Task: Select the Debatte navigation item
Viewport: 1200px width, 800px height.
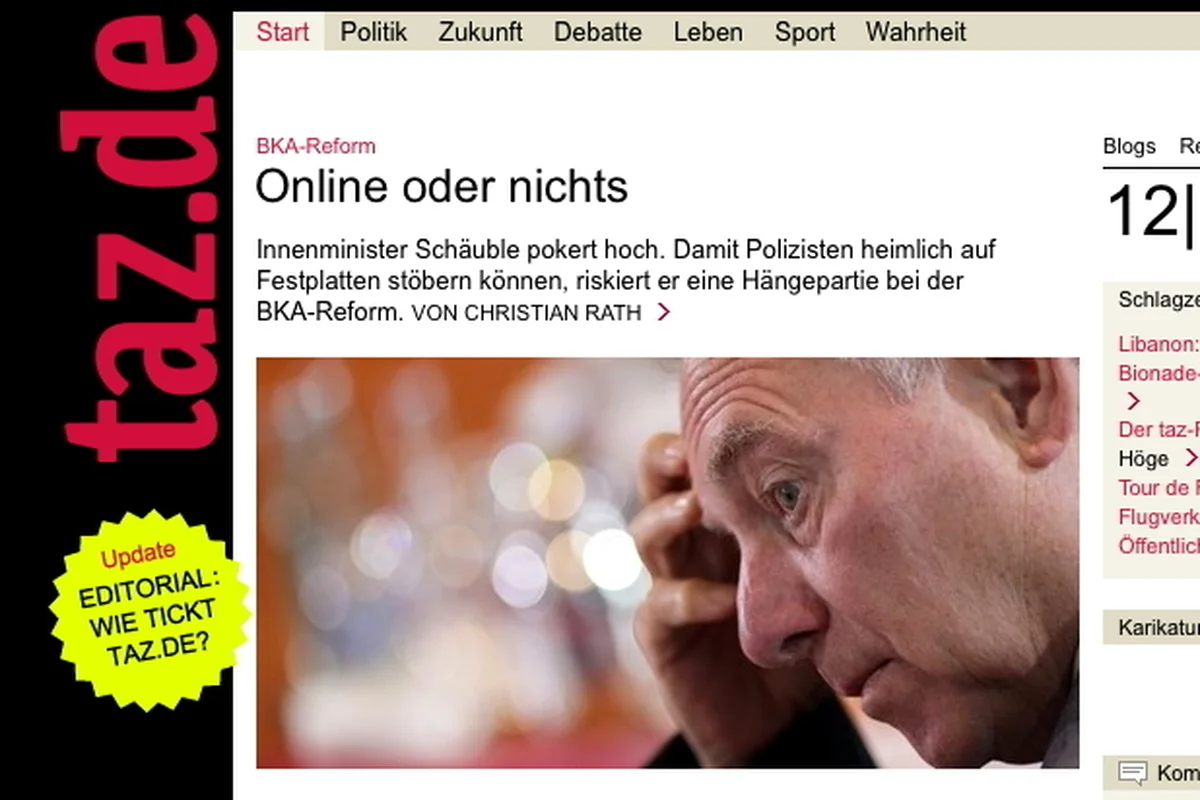Action: (x=598, y=32)
